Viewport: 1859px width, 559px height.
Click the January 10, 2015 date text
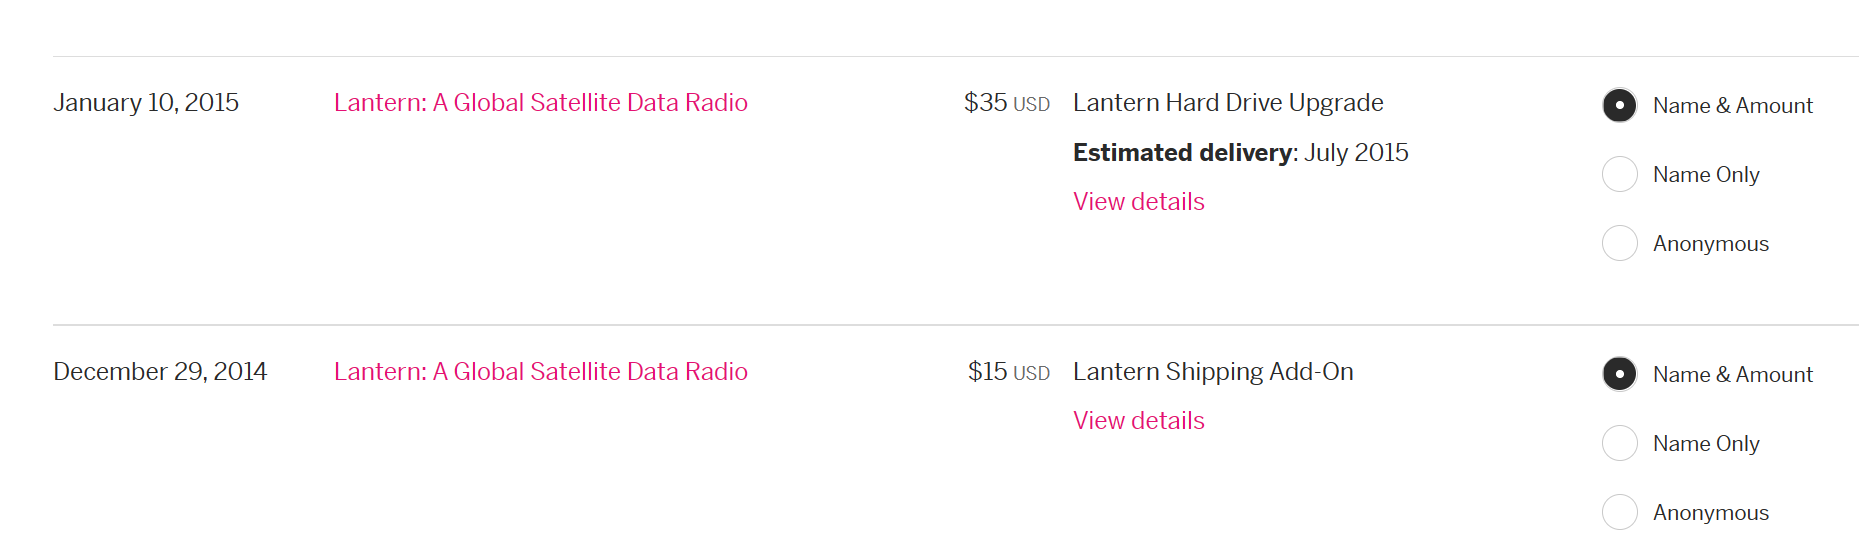146,103
